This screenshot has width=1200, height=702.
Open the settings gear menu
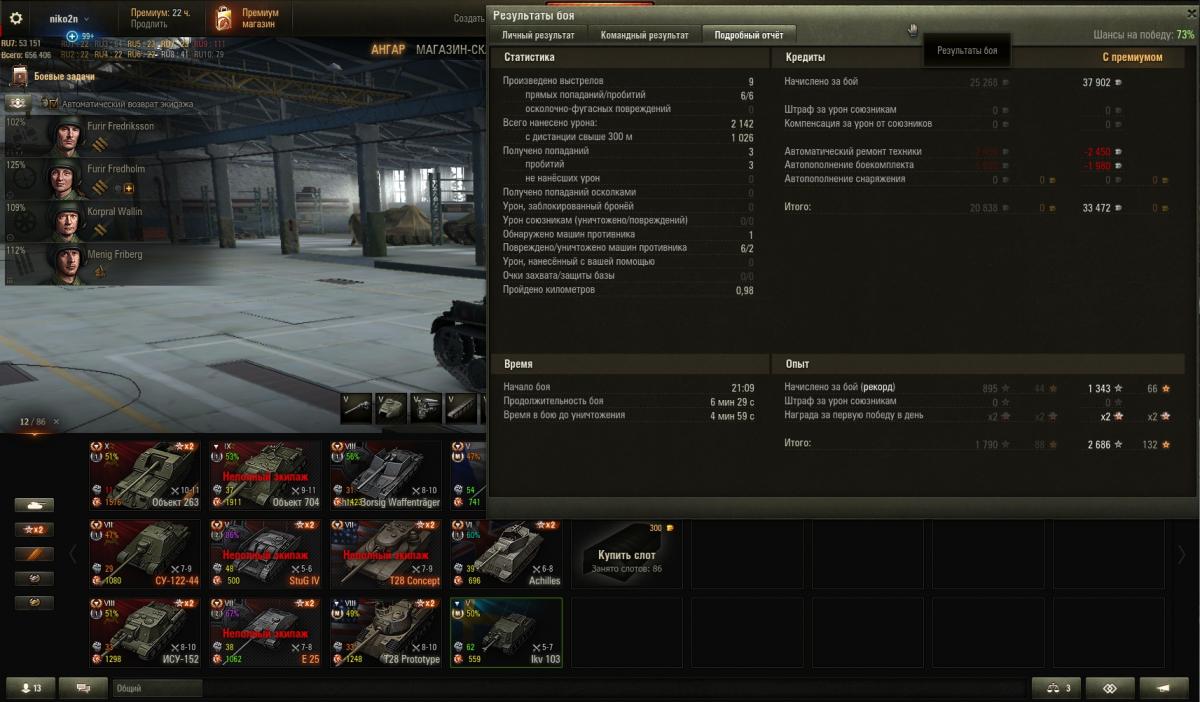click(16, 18)
